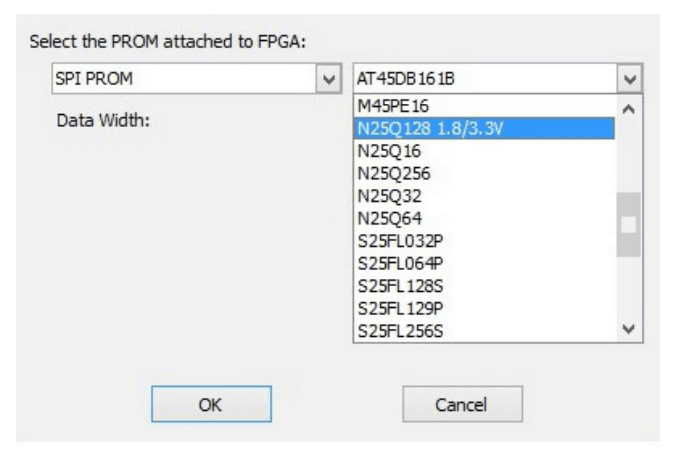This screenshot has width=675, height=456.
Task: Pick N25Q32 in the device list
Action: coord(381,193)
